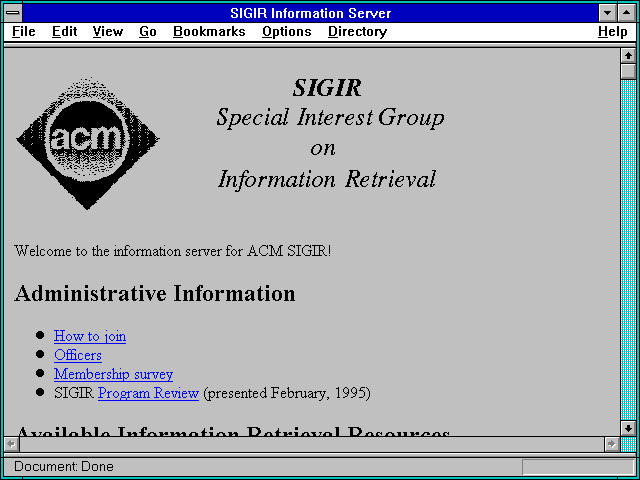
Task: Click the Document: Done status text
Action: click(x=64, y=466)
